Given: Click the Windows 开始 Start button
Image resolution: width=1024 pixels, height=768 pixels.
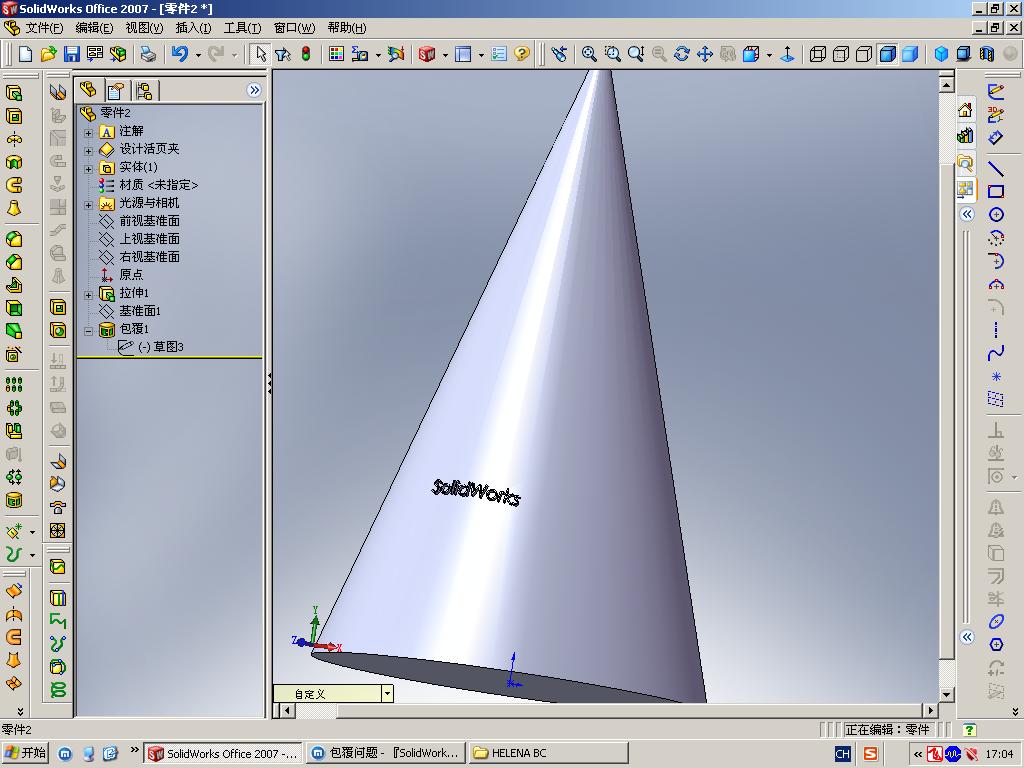Looking at the screenshot, I should [x=25, y=753].
